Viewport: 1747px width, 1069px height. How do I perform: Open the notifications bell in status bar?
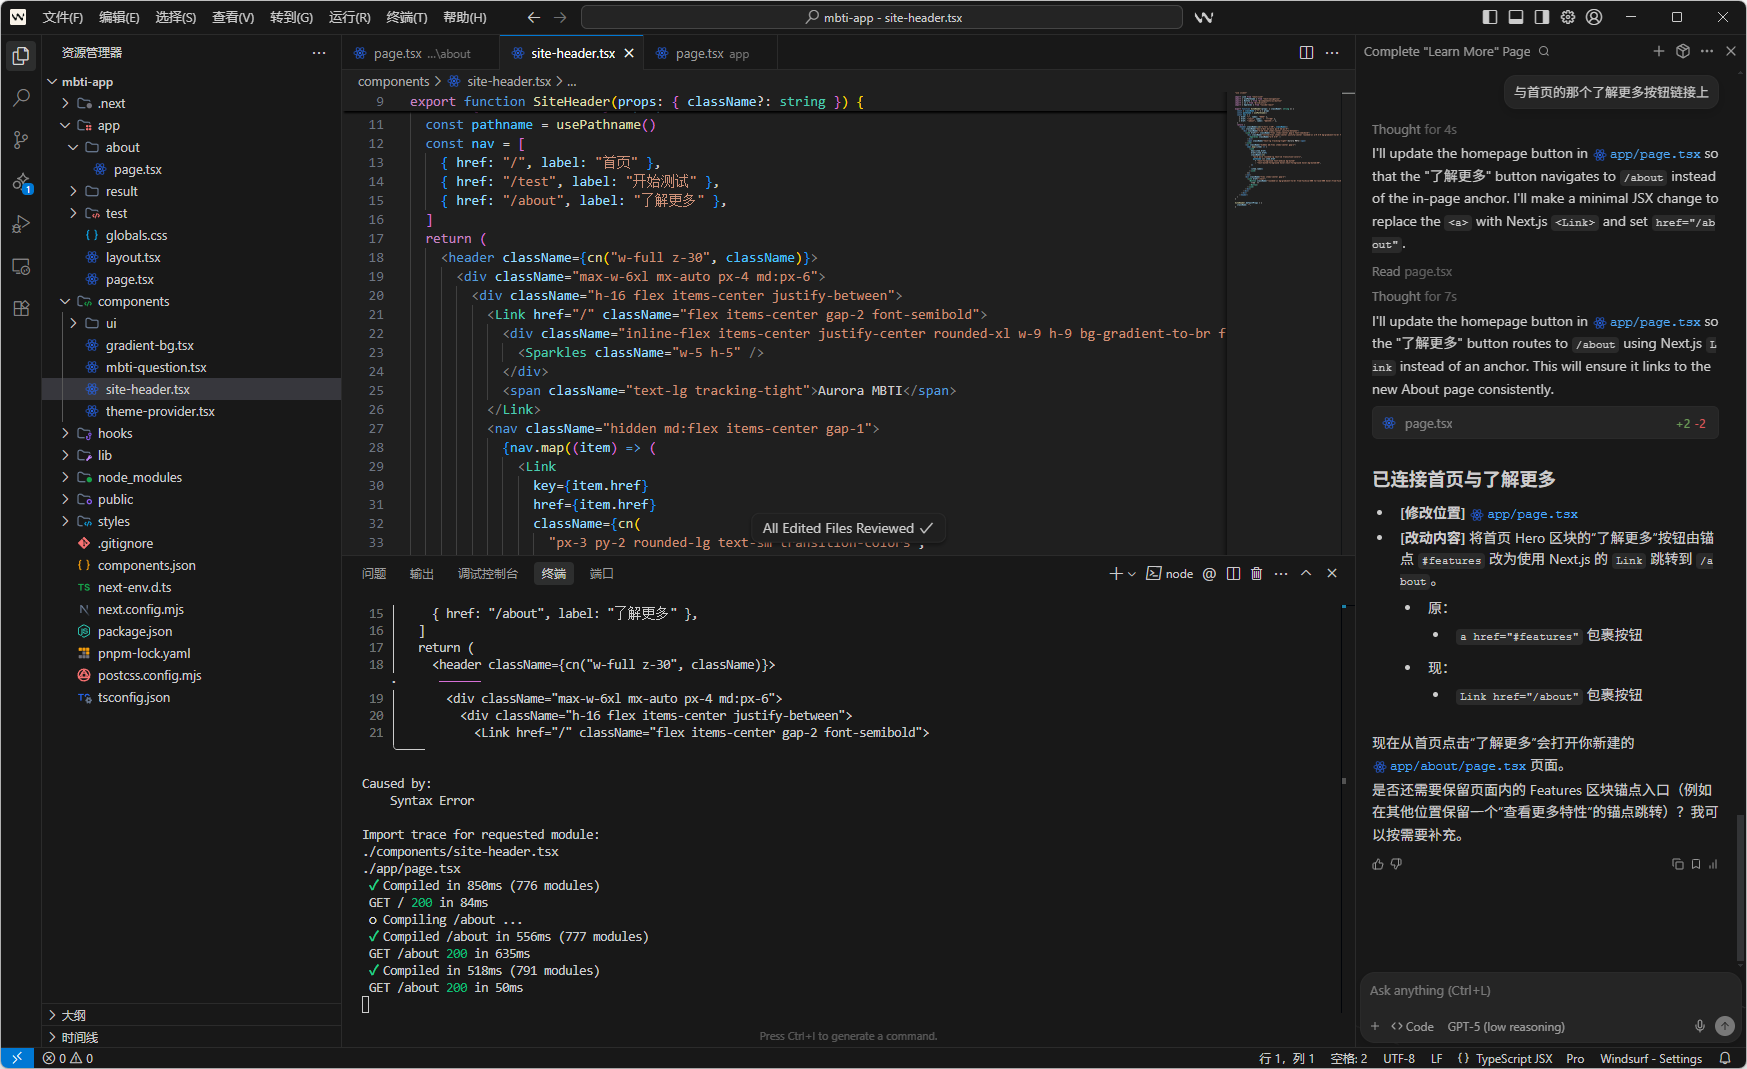(1725, 1058)
